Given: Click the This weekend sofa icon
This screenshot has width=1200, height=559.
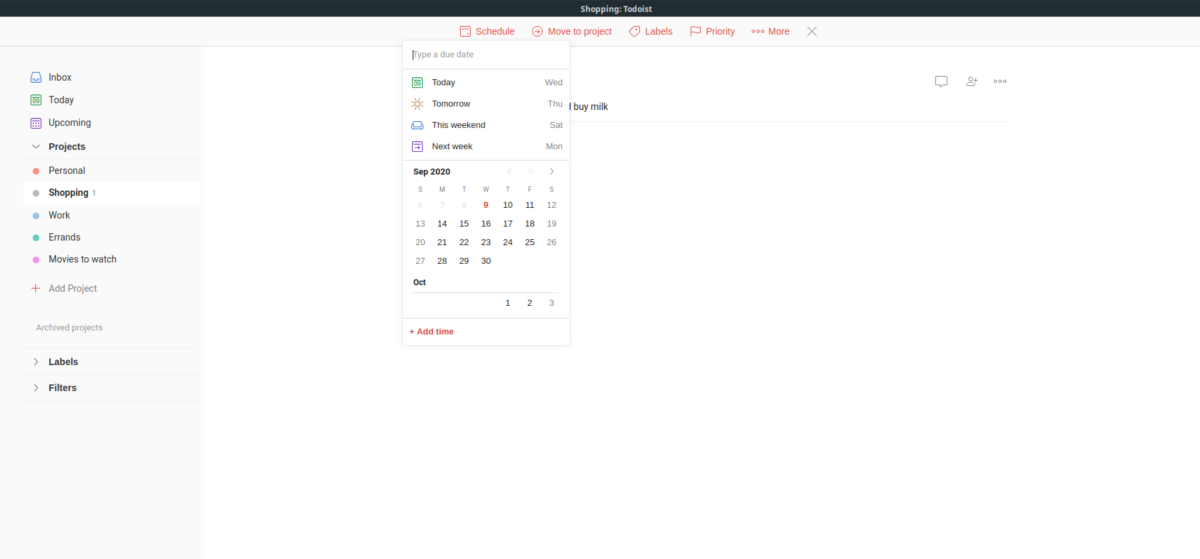Looking at the screenshot, I should (x=418, y=125).
